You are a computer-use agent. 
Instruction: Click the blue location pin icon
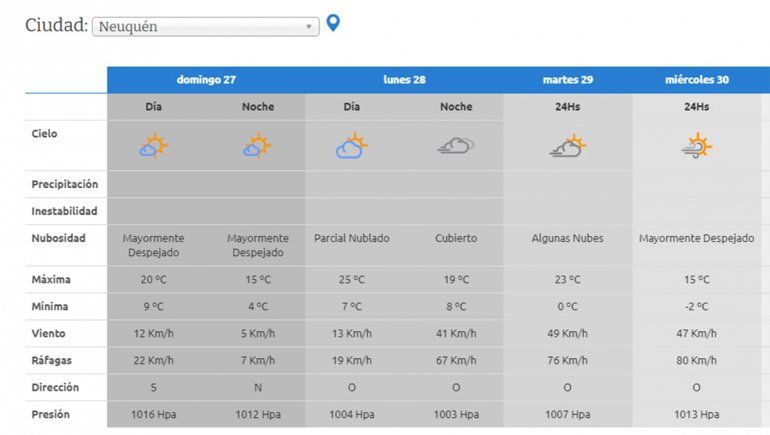click(333, 23)
